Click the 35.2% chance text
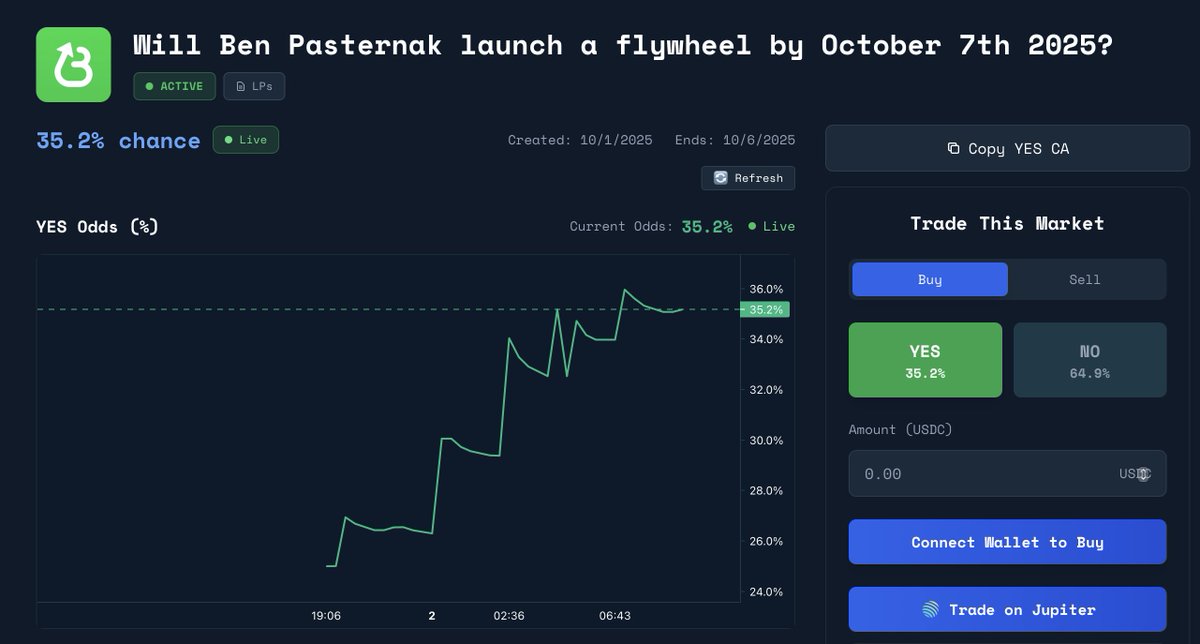The height and width of the screenshot is (644, 1200). coord(118,141)
